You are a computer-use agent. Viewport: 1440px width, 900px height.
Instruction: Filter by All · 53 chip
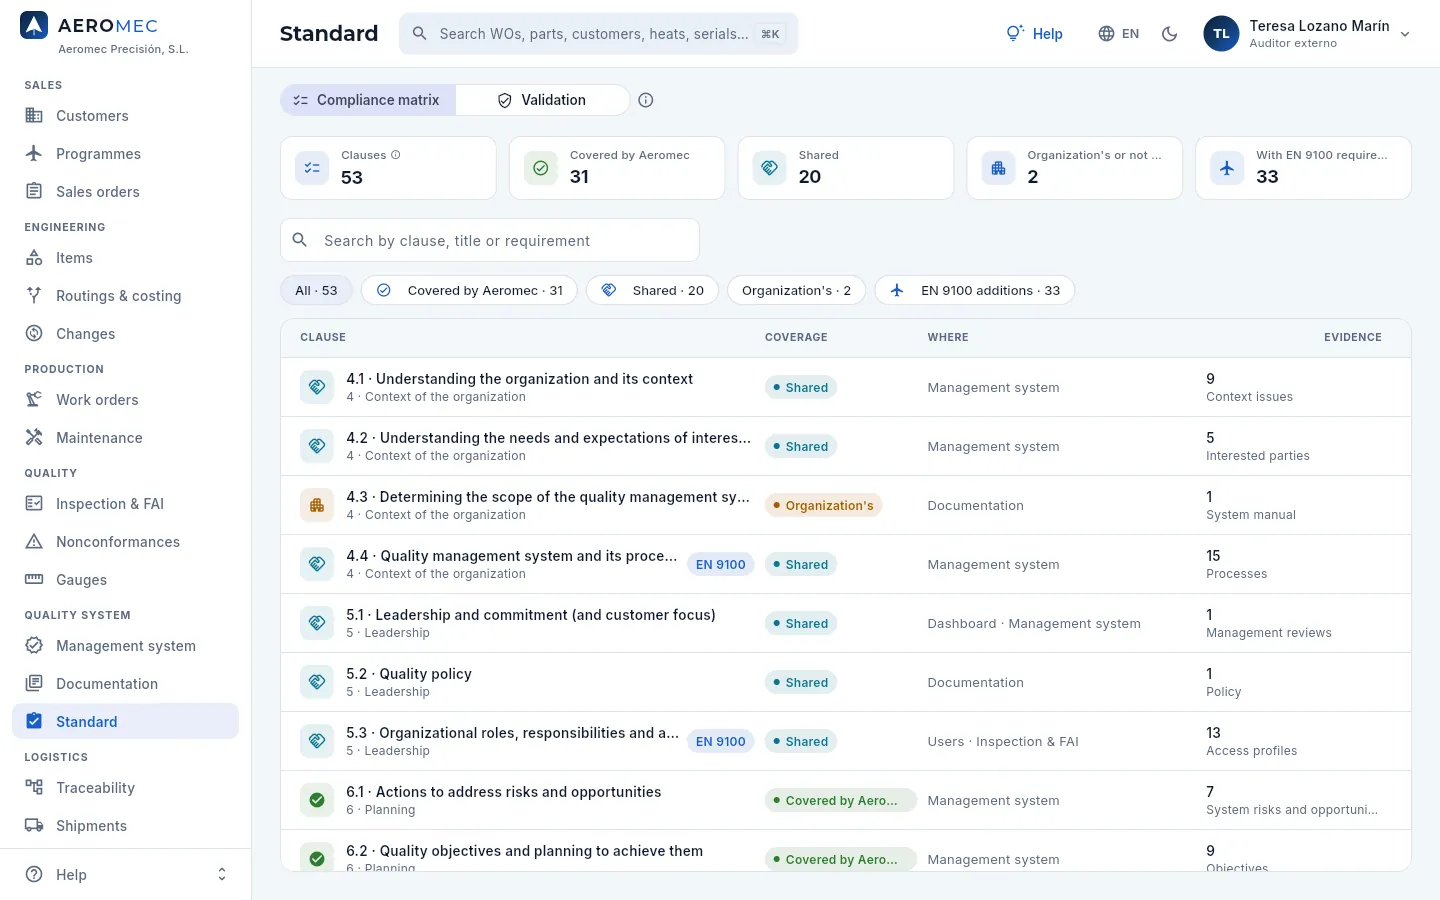[316, 291]
